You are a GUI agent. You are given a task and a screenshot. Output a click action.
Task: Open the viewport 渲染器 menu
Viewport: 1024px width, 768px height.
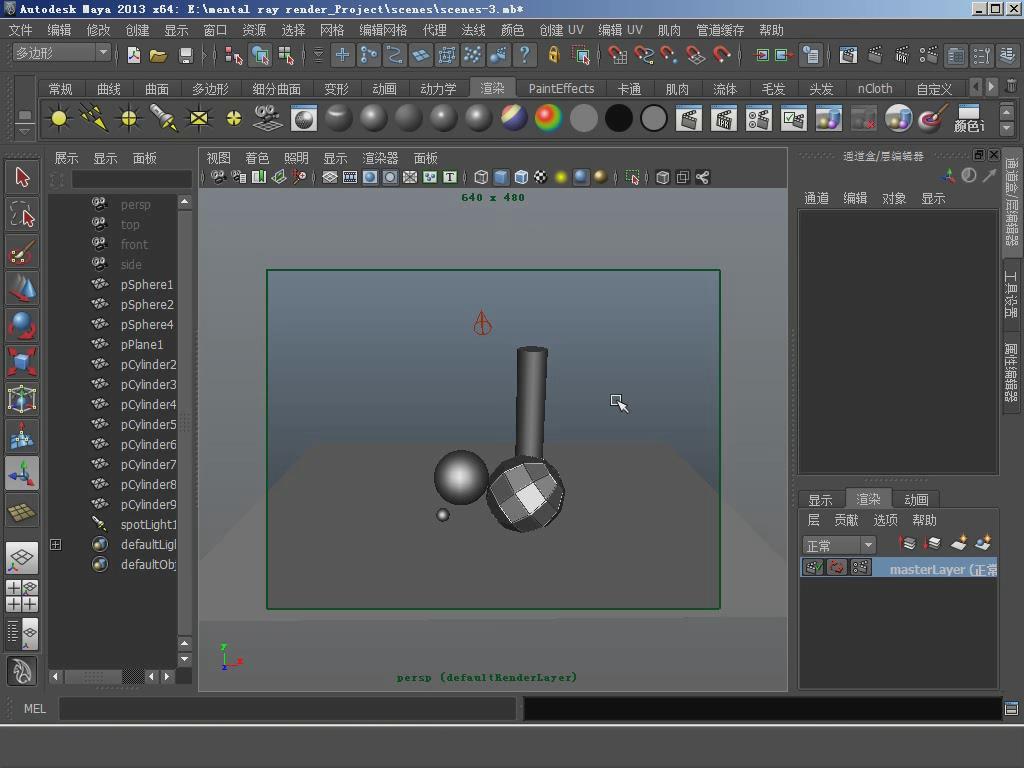pos(380,158)
